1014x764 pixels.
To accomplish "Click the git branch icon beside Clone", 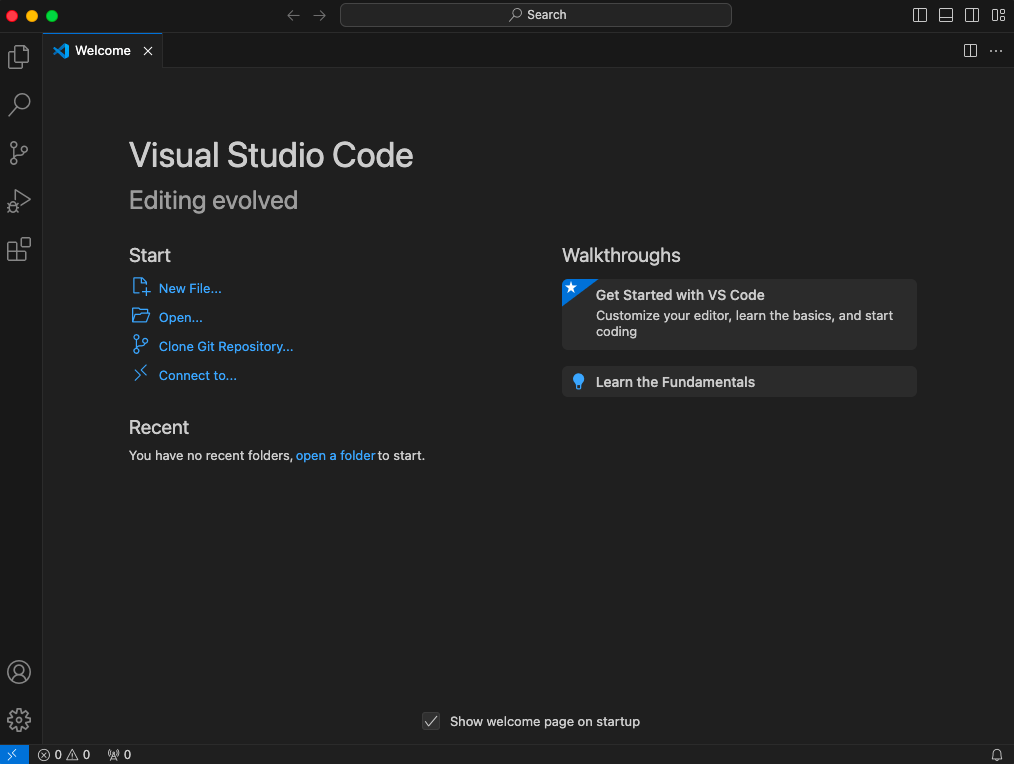I will pyautogui.click(x=140, y=344).
